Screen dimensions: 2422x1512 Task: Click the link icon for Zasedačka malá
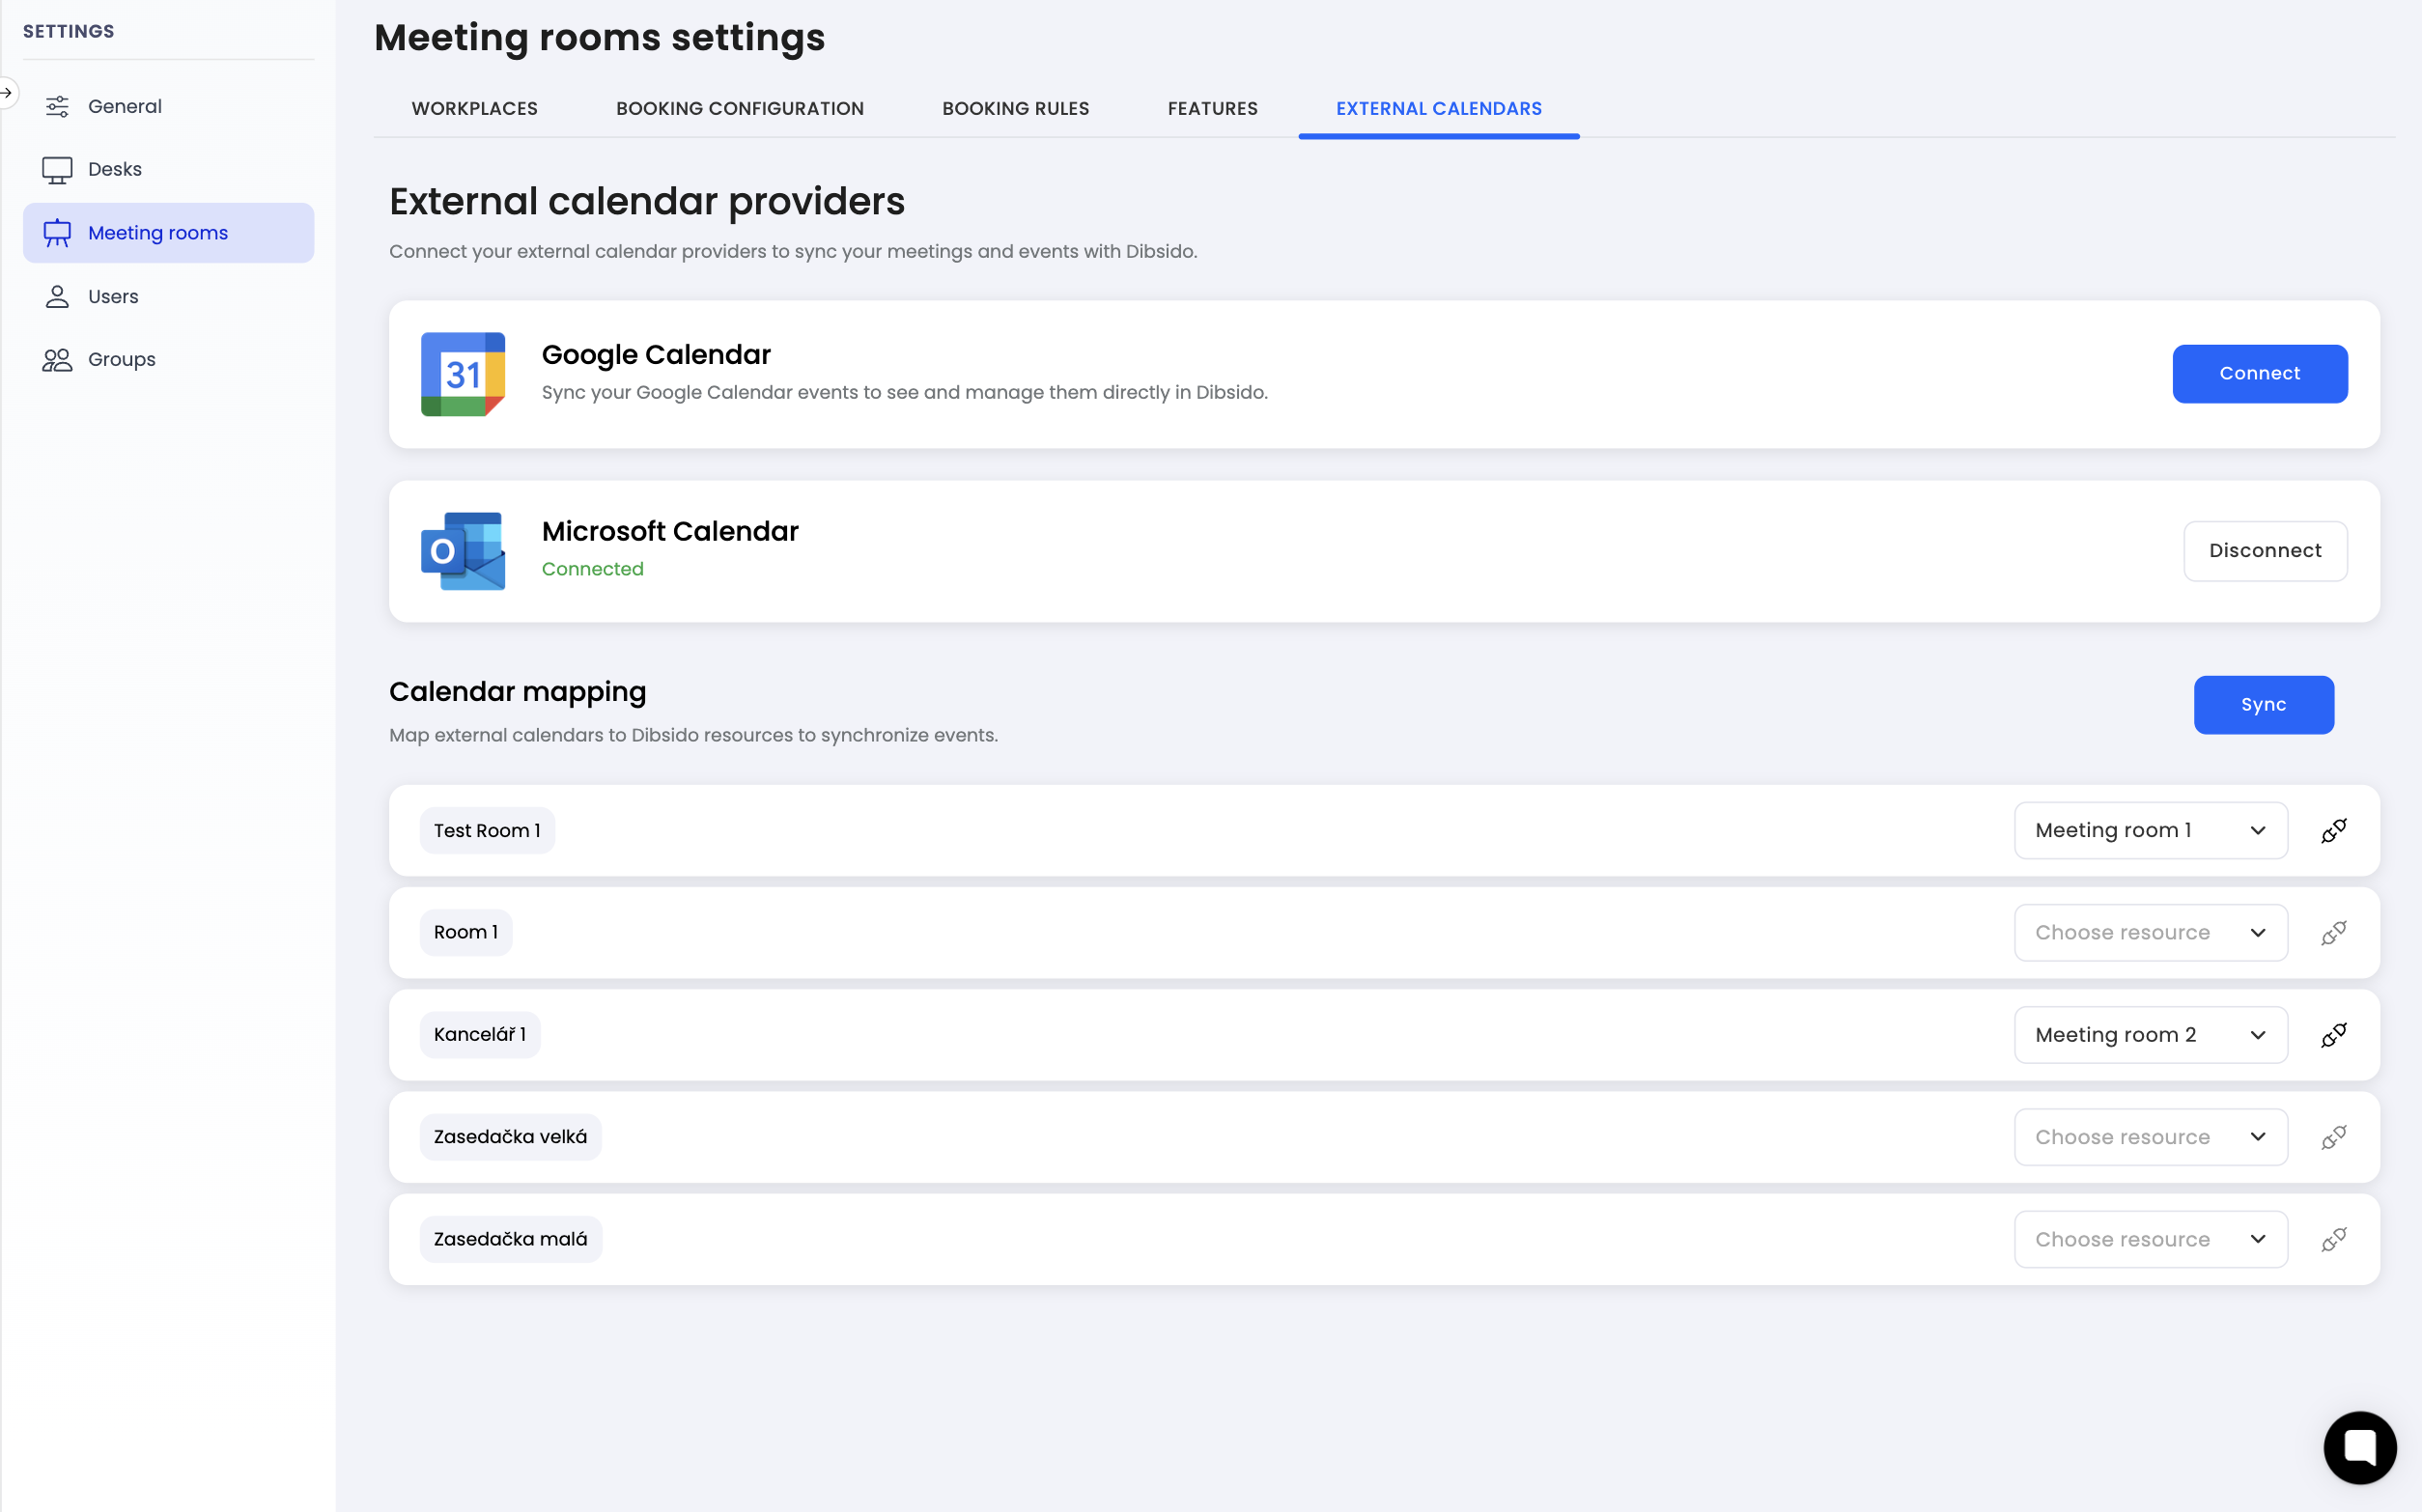tap(2333, 1239)
